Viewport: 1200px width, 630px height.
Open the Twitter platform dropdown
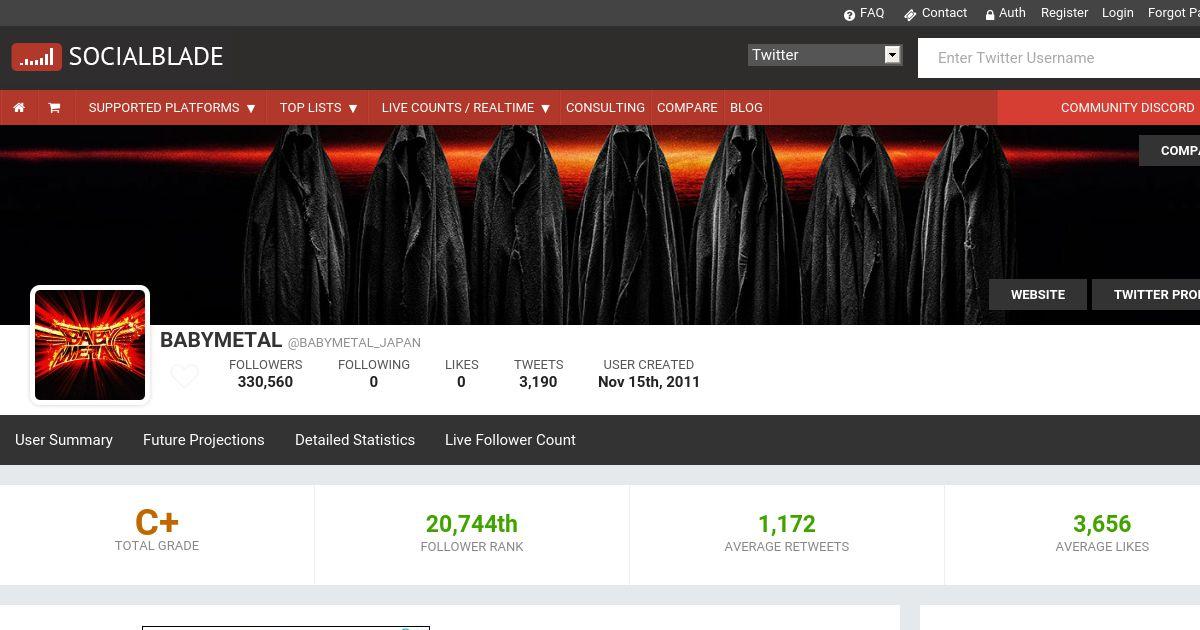(825, 55)
